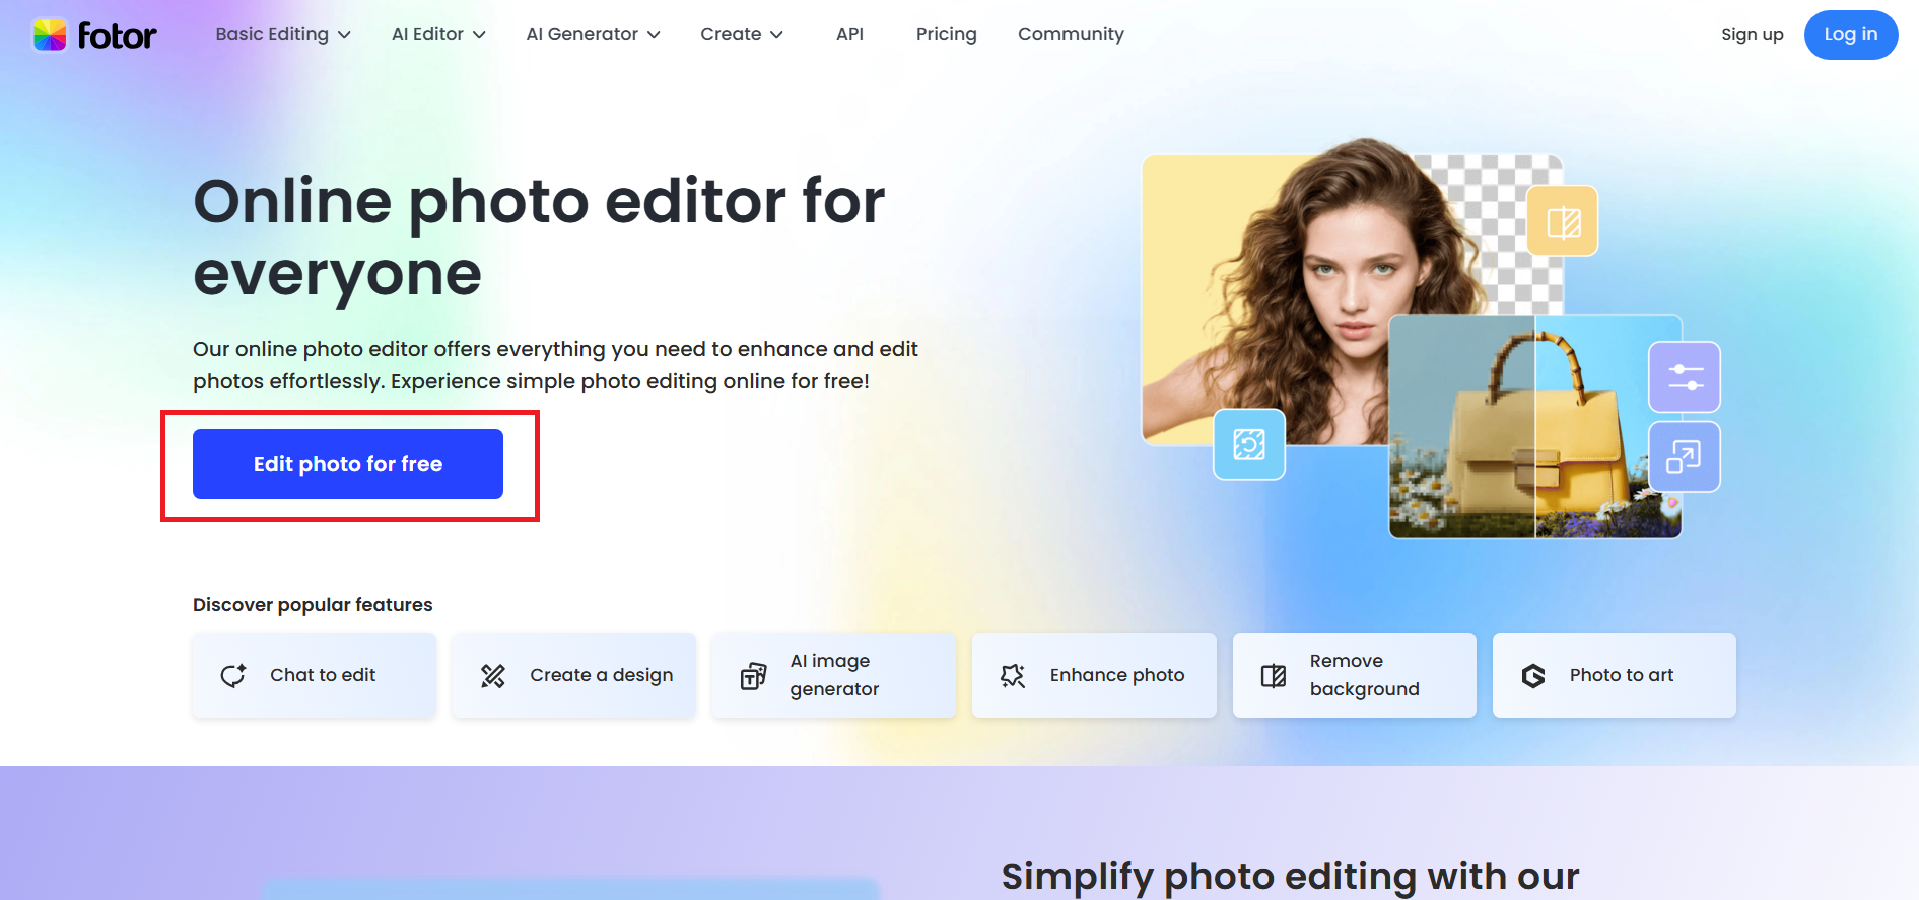The width and height of the screenshot is (1919, 900).
Task: Click Edit photo for free
Action: pos(347,464)
